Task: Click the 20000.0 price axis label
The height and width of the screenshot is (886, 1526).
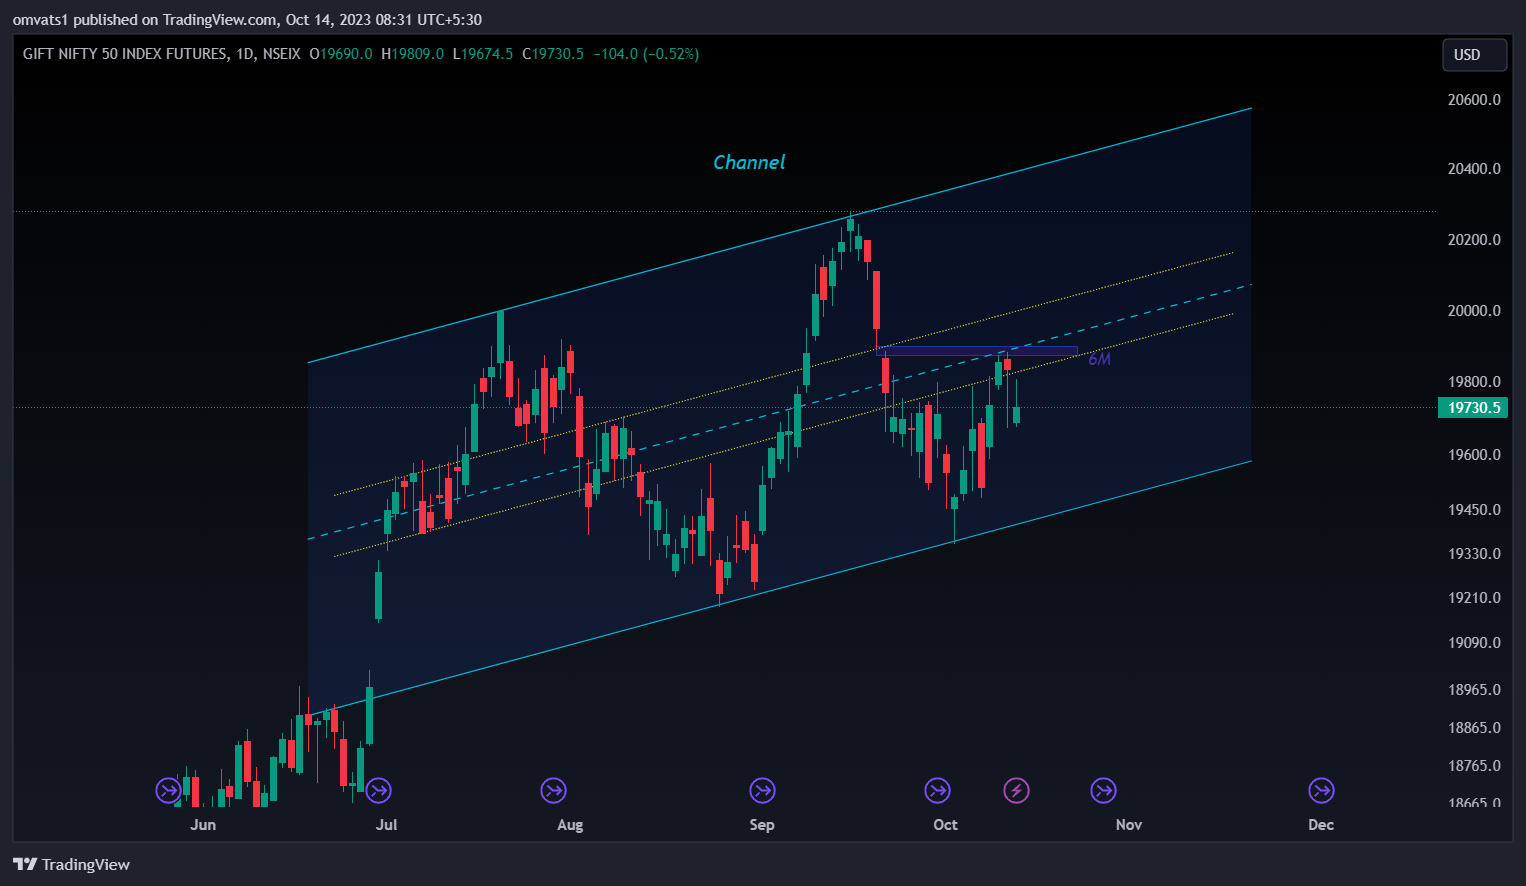Action: coord(1474,311)
